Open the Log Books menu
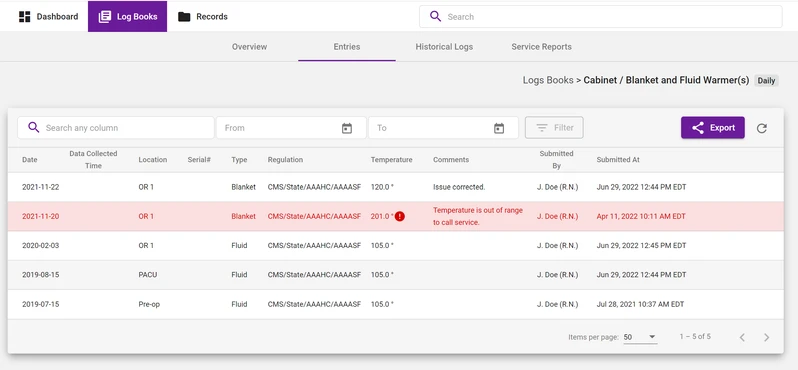 coord(127,16)
